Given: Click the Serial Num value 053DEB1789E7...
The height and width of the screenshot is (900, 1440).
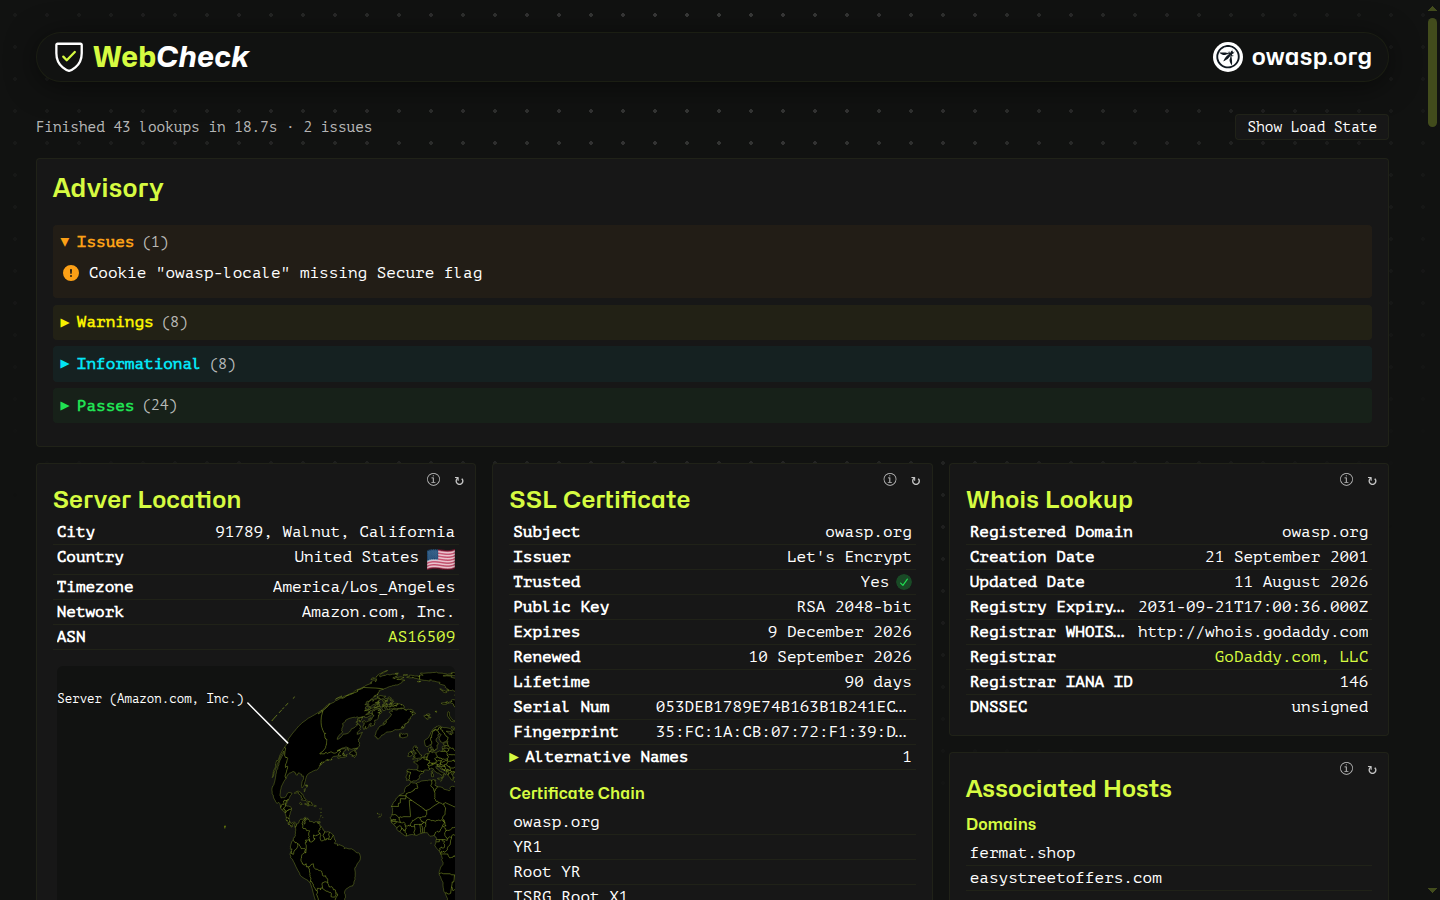Looking at the screenshot, I should pyautogui.click(x=781, y=707).
